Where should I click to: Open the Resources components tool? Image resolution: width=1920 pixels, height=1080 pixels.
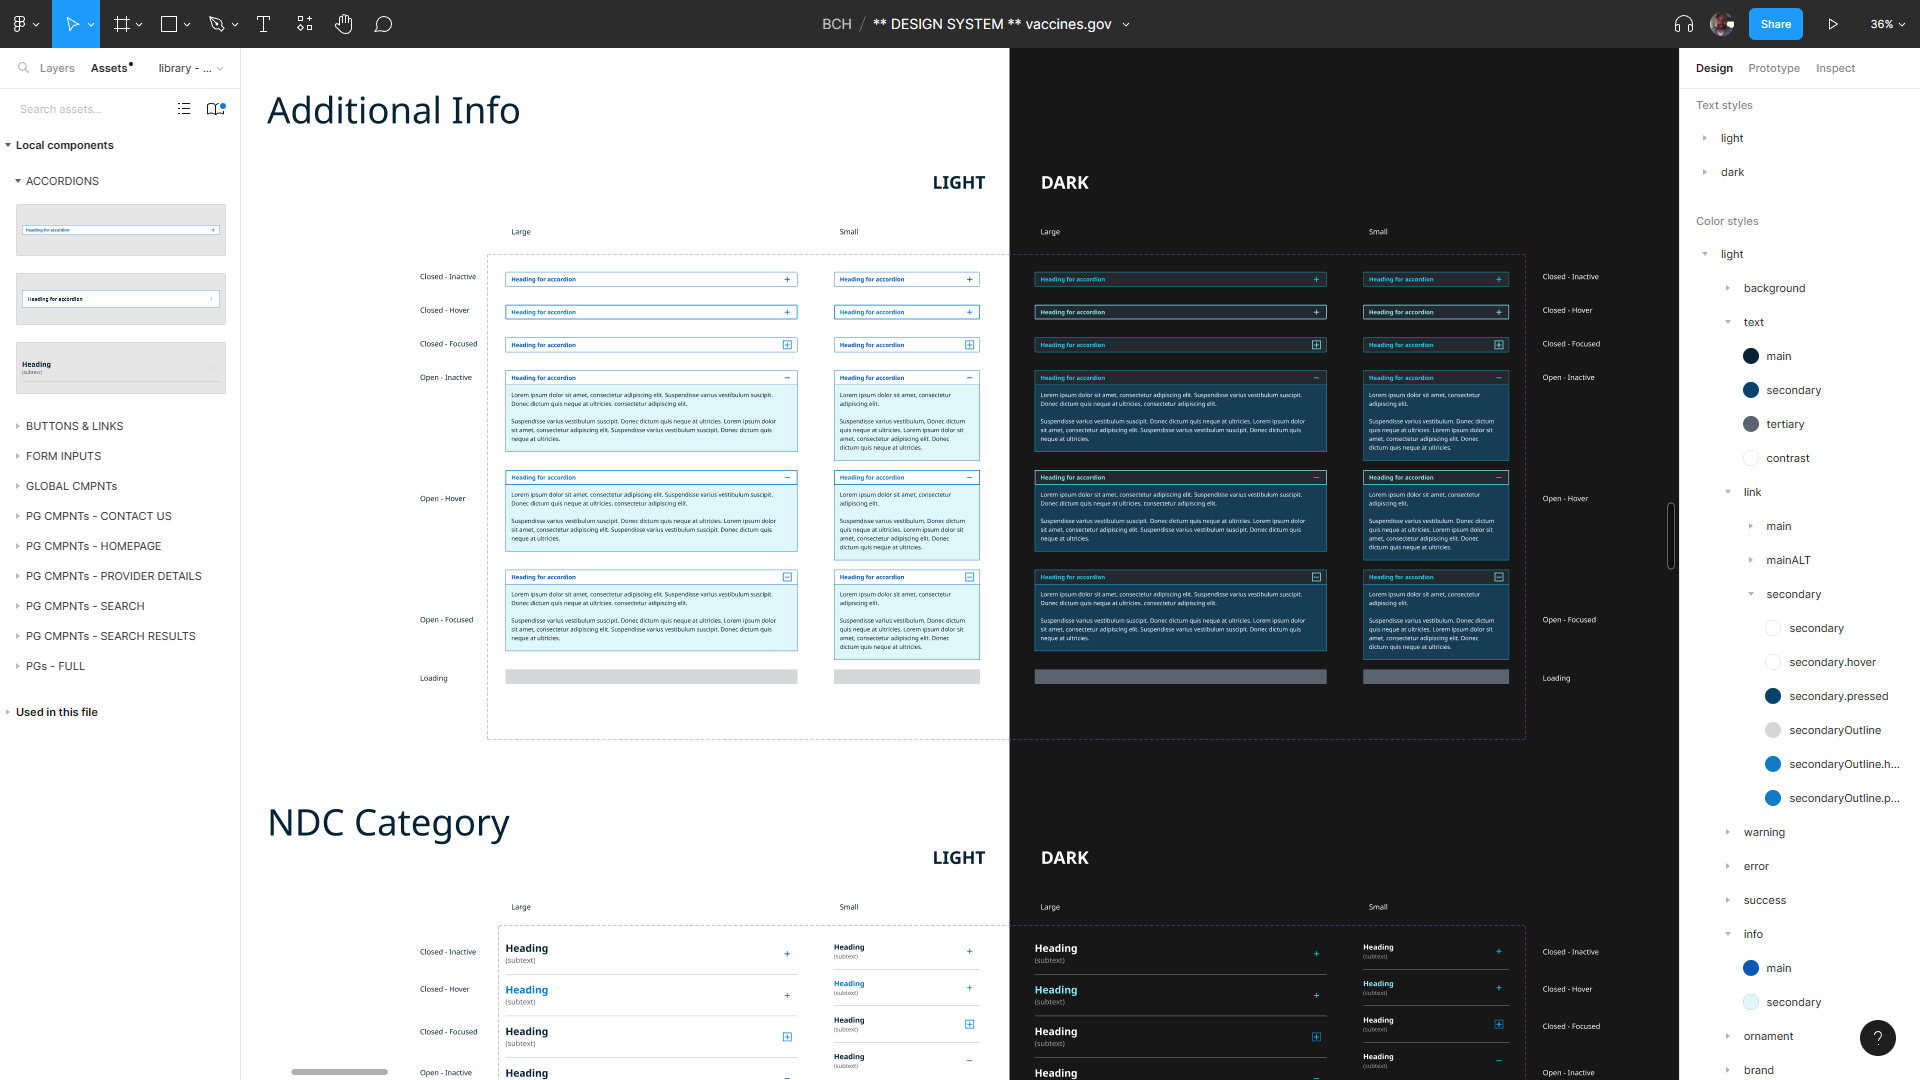click(305, 24)
